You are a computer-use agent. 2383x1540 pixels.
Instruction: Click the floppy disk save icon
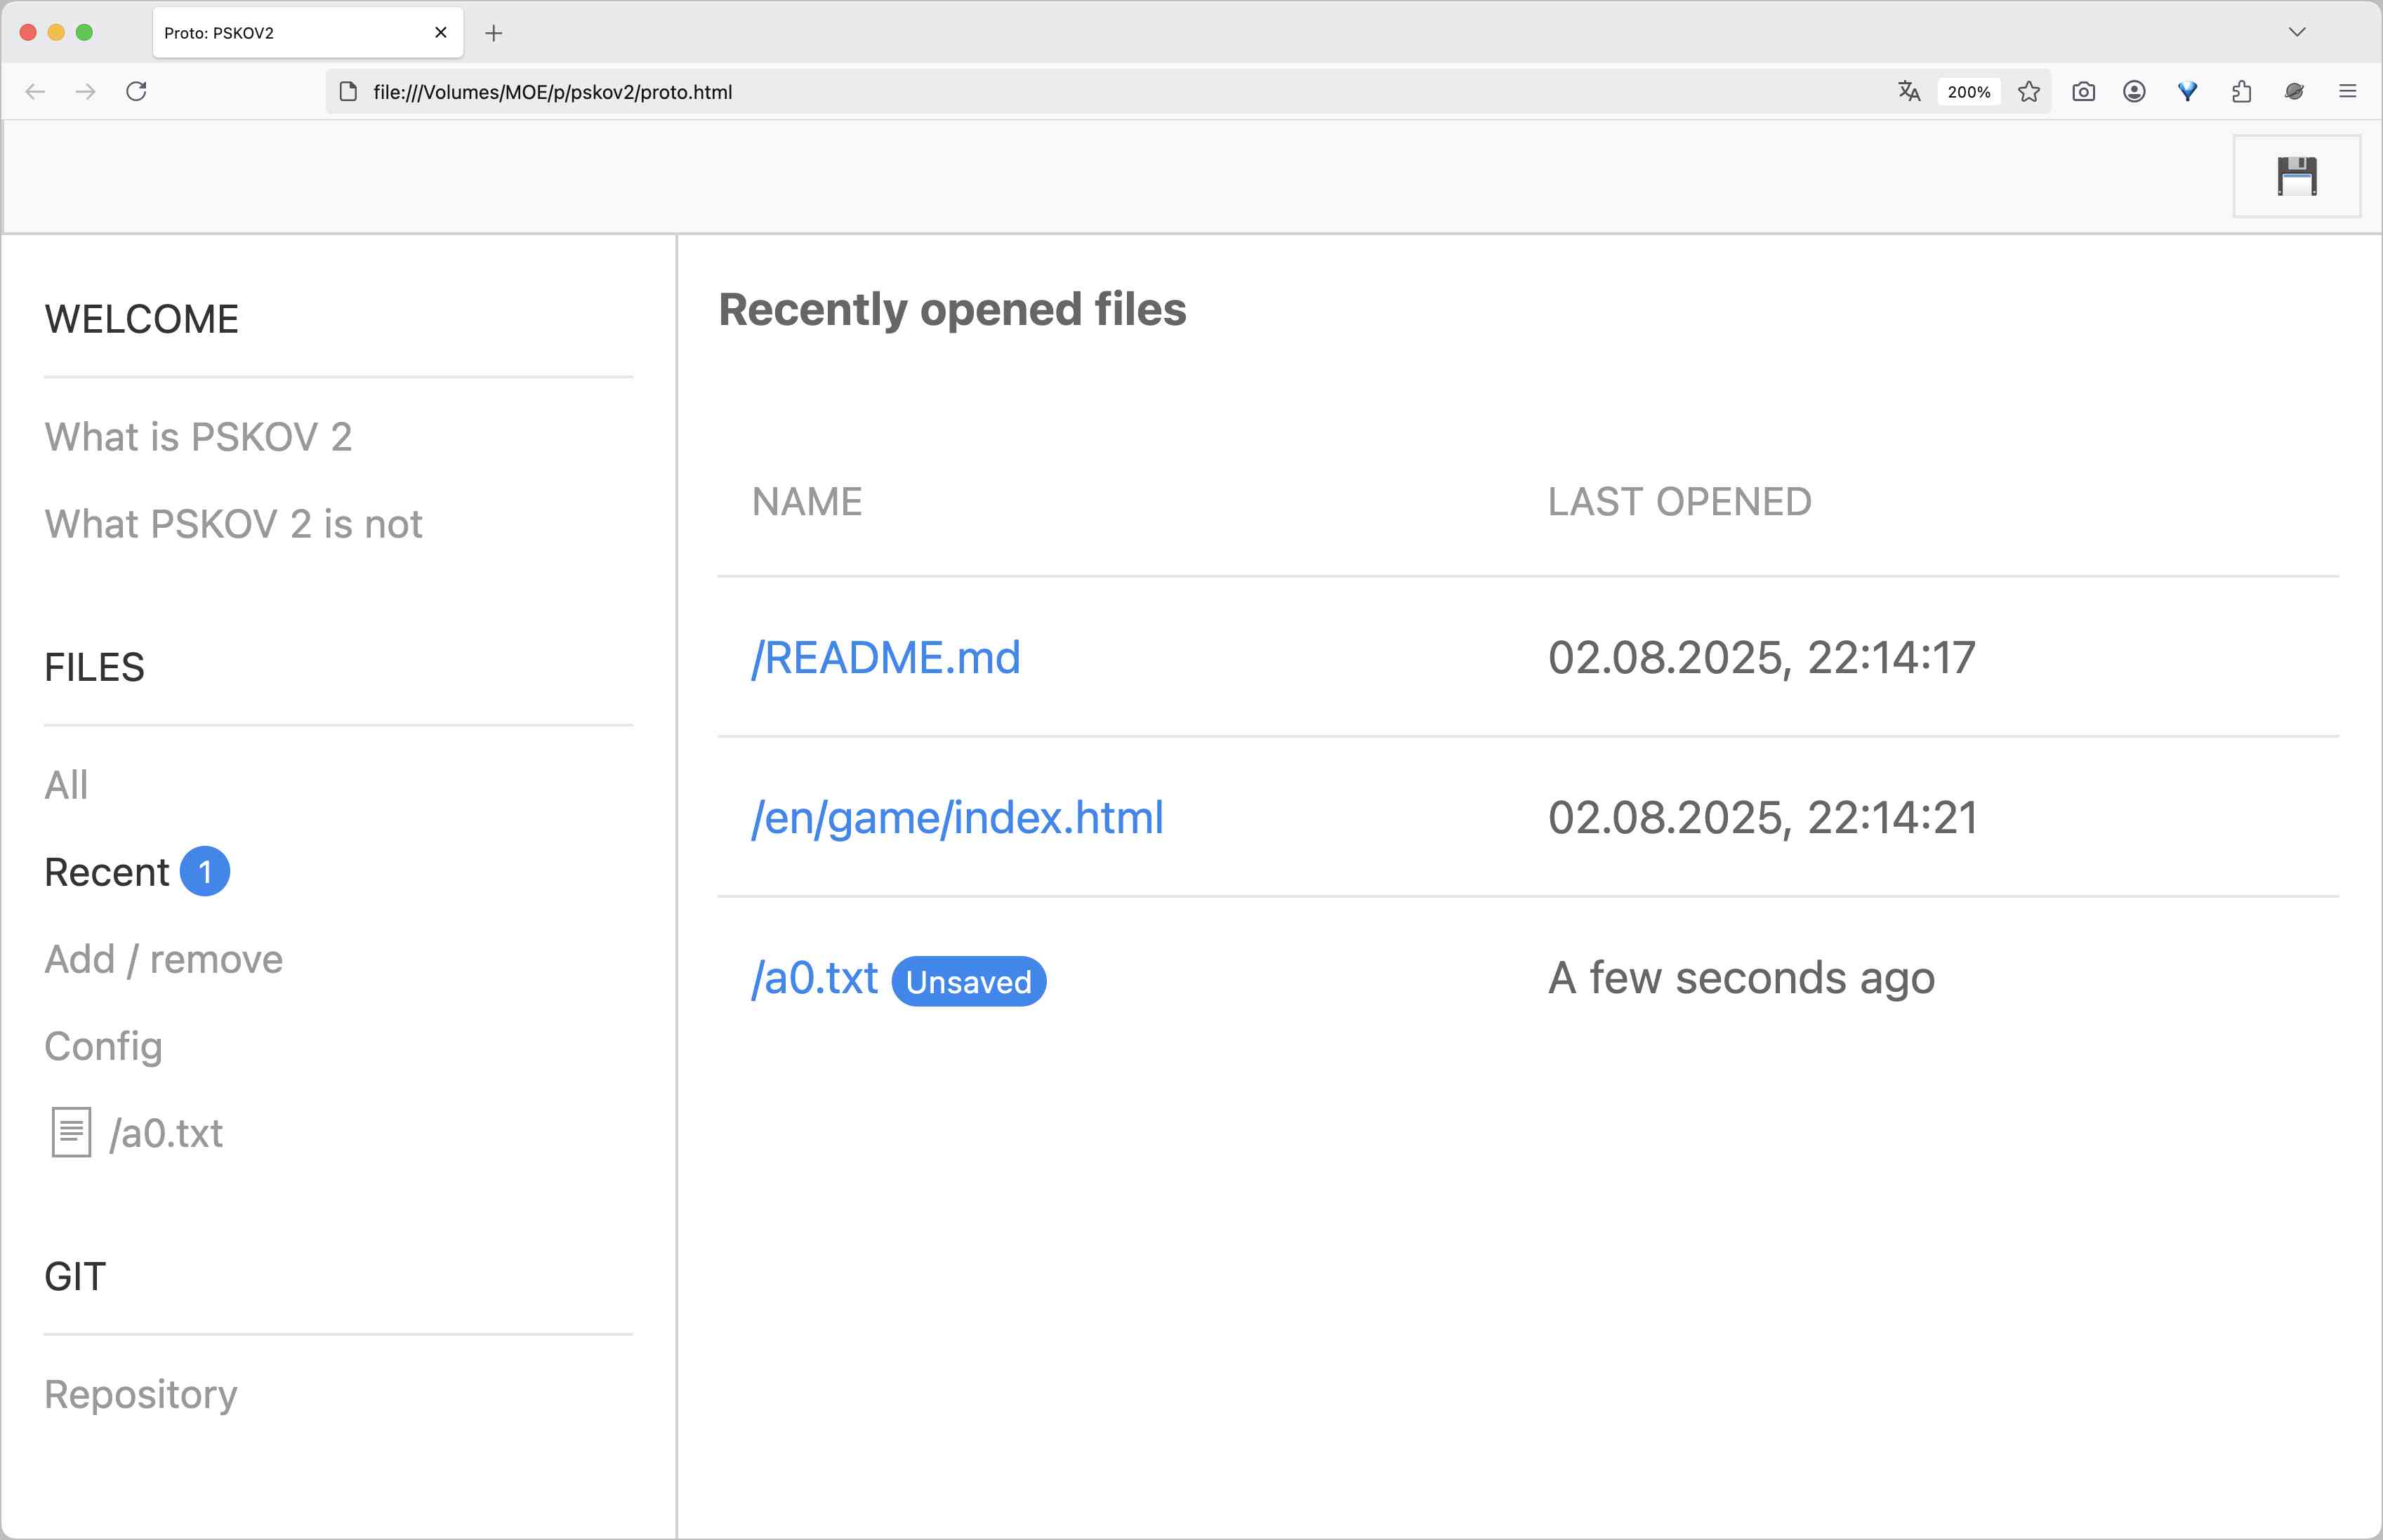point(2296,176)
